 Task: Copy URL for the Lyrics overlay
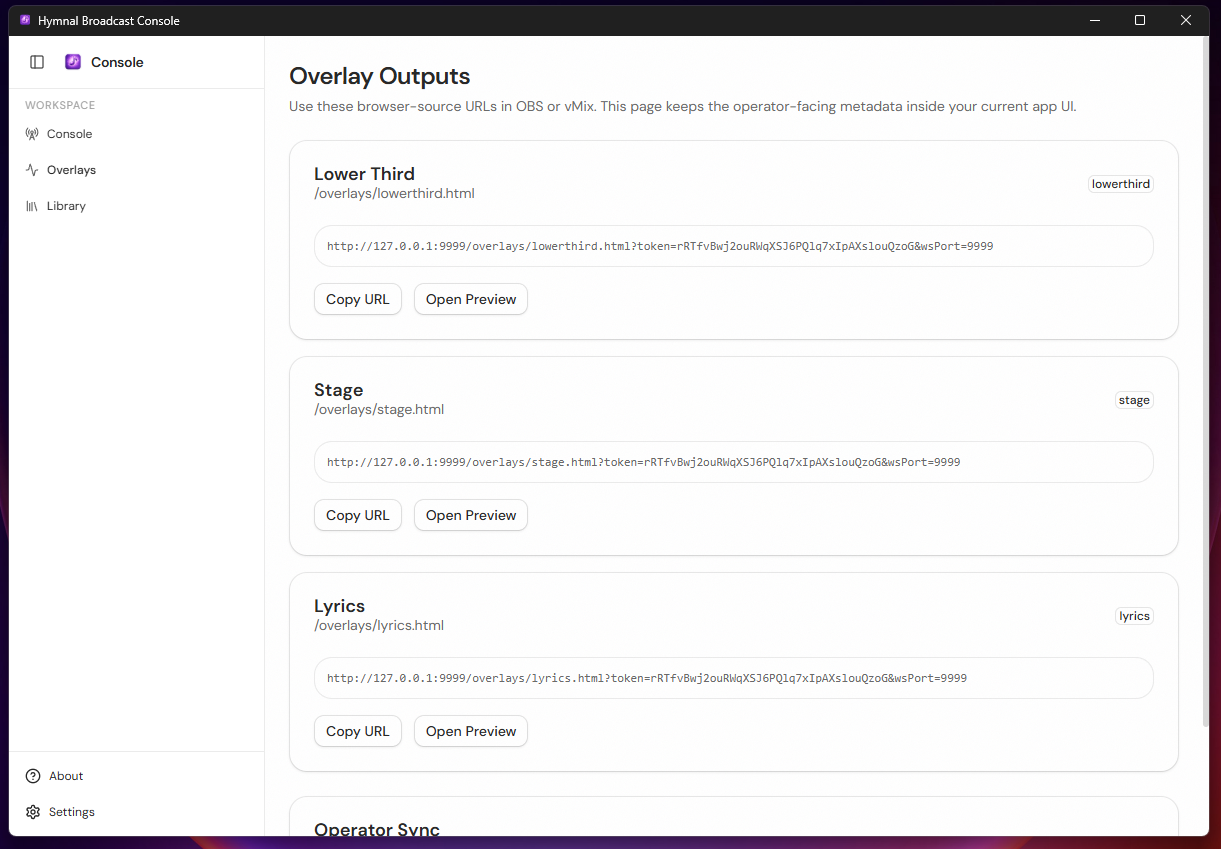358,731
